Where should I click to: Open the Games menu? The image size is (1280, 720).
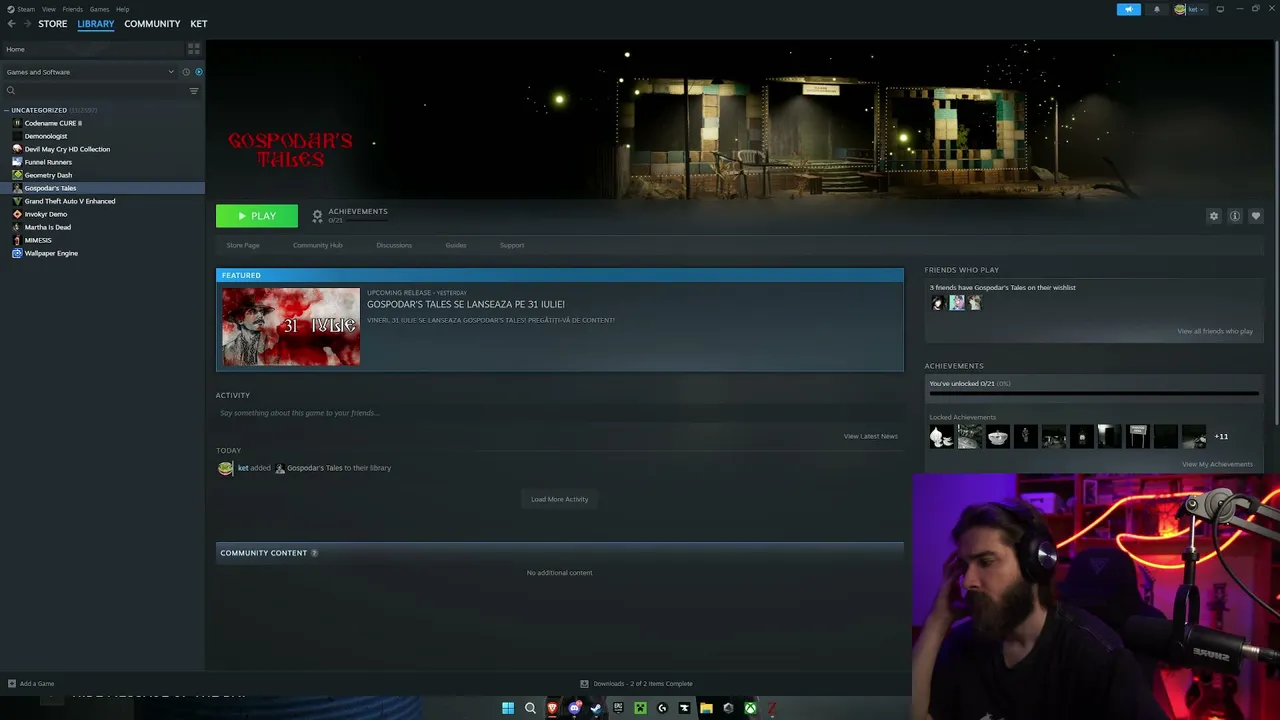[99, 9]
